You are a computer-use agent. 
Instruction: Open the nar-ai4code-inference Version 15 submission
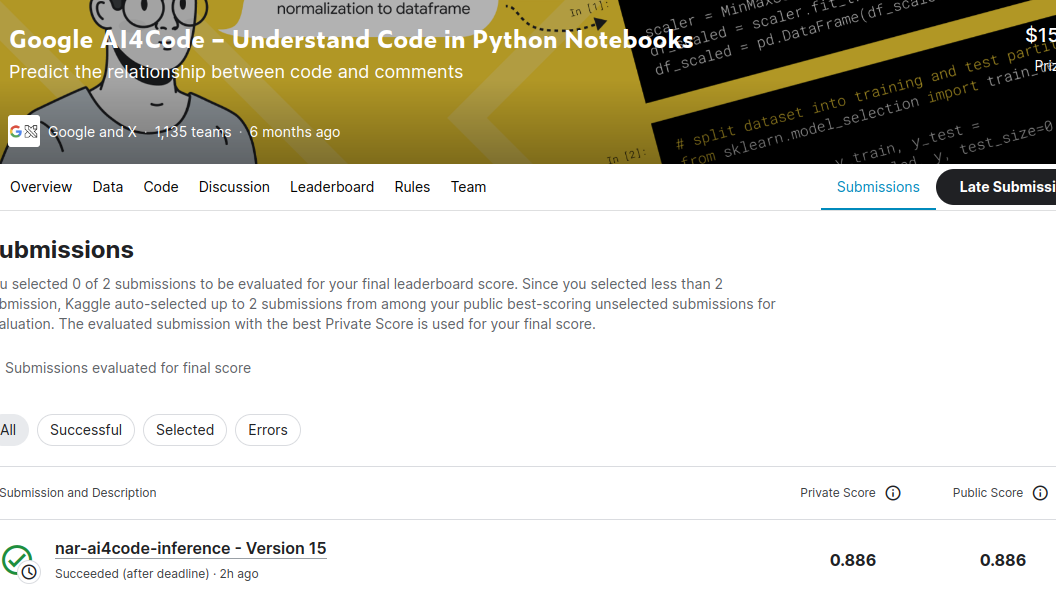pyautogui.click(x=190, y=548)
